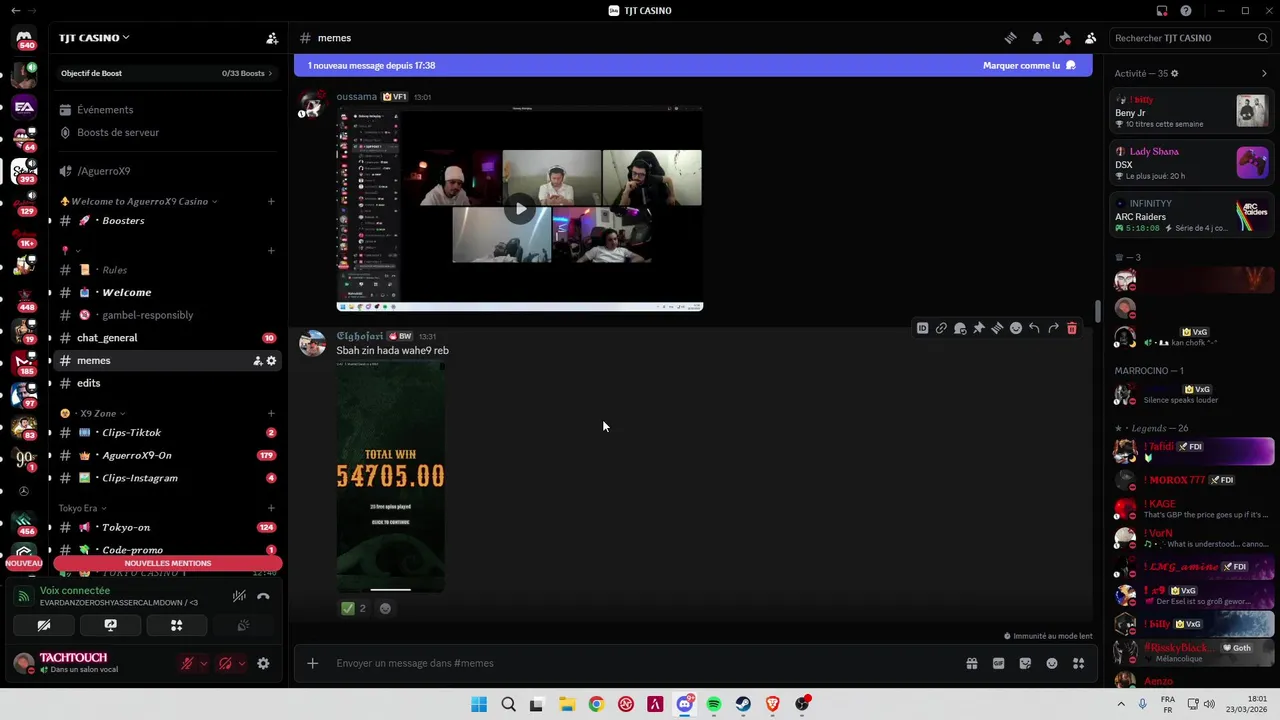1280x720 pixels.
Task: Turn on camera in voice panel
Action: 44,625
